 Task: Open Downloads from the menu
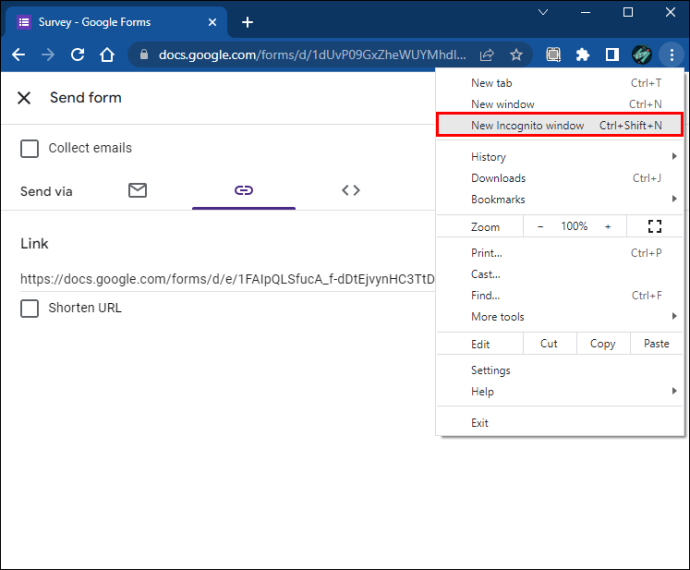pos(560,178)
